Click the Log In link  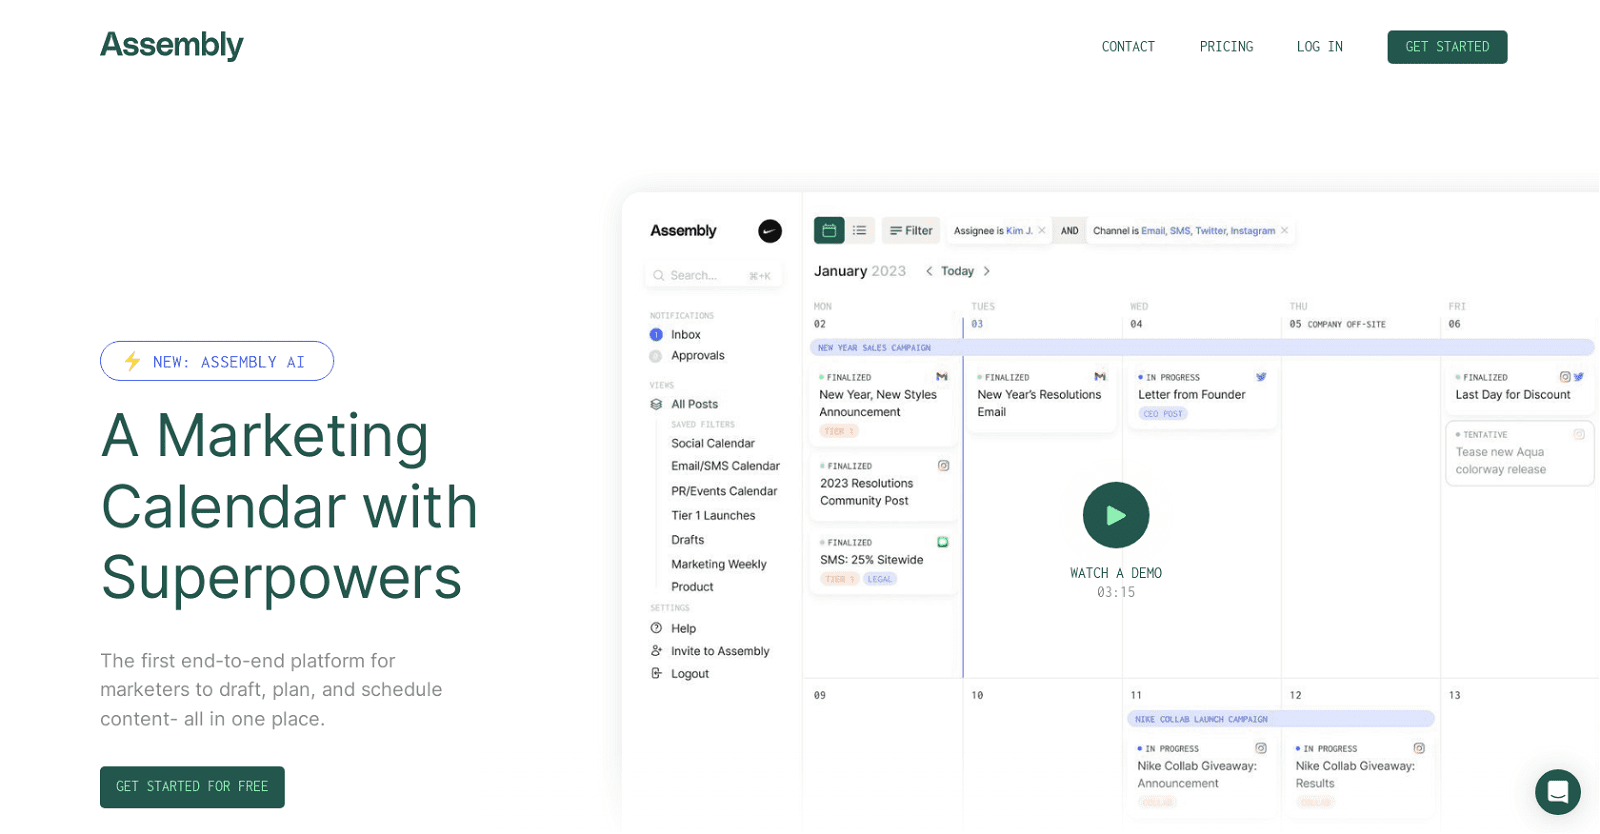pyautogui.click(x=1319, y=47)
